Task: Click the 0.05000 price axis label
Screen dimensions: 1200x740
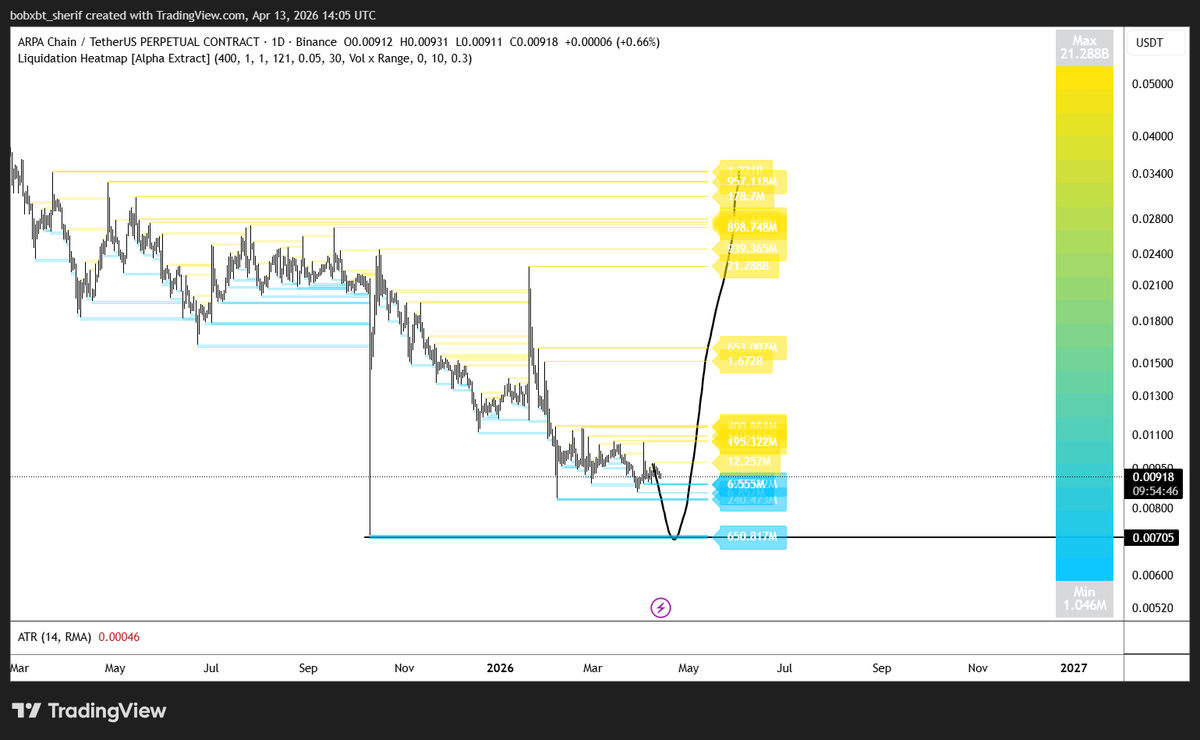Action: click(1151, 85)
